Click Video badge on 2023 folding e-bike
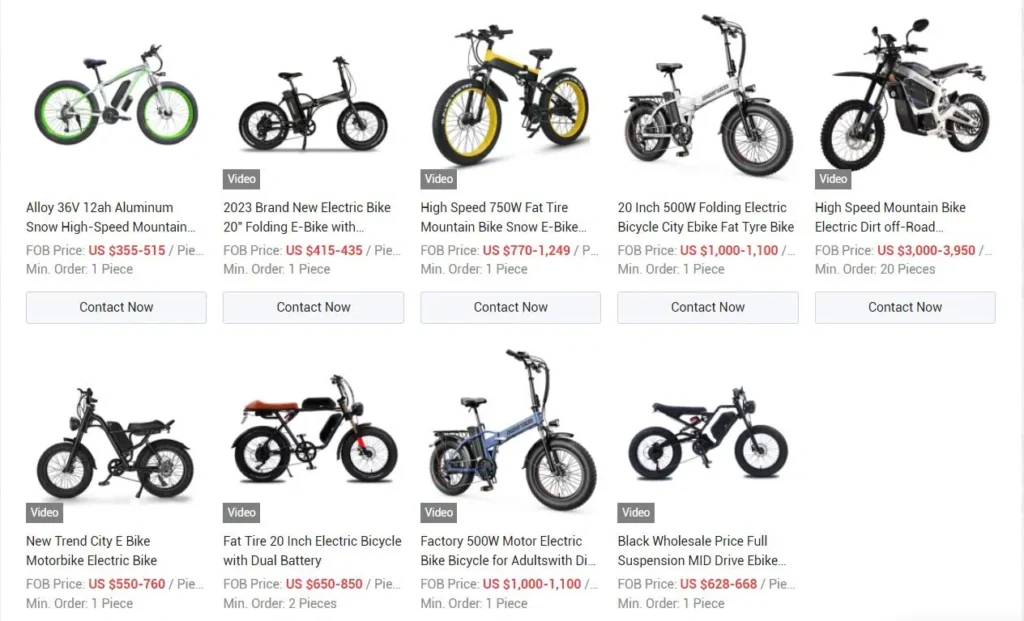The image size is (1024, 621). tap(242, 179)
